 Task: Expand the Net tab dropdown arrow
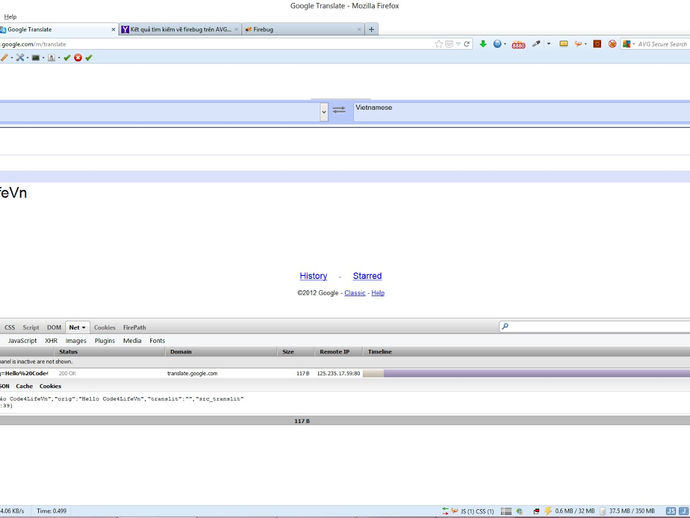click(x=84, y=327)
